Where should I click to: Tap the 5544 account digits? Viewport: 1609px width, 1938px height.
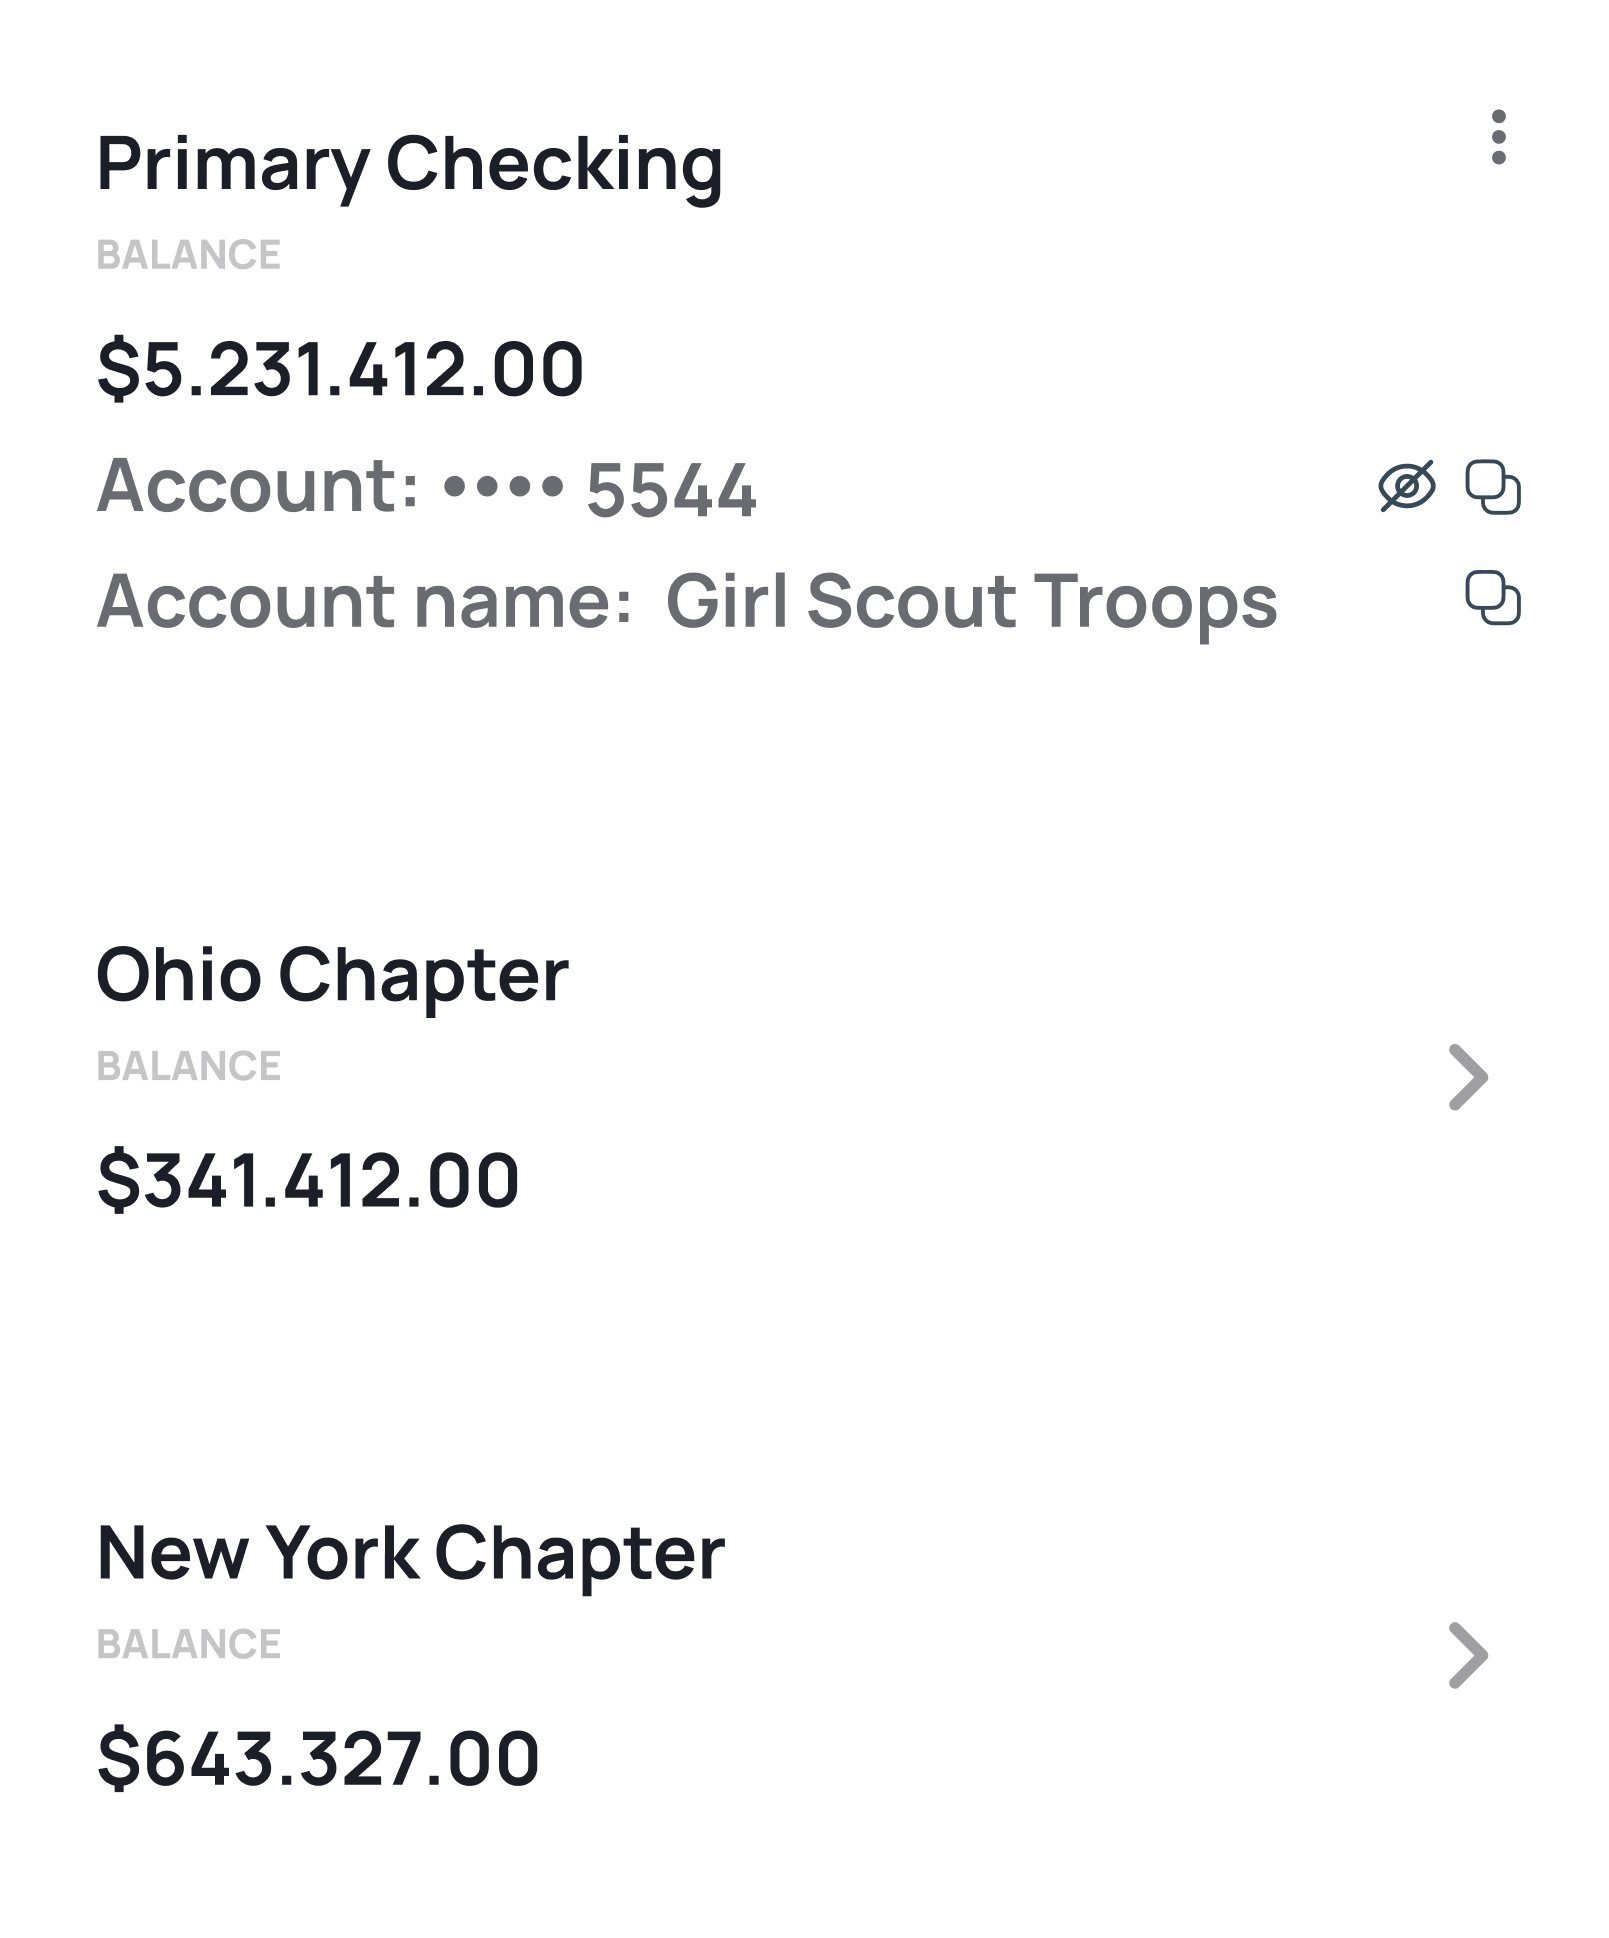click(x=671, y=491)
